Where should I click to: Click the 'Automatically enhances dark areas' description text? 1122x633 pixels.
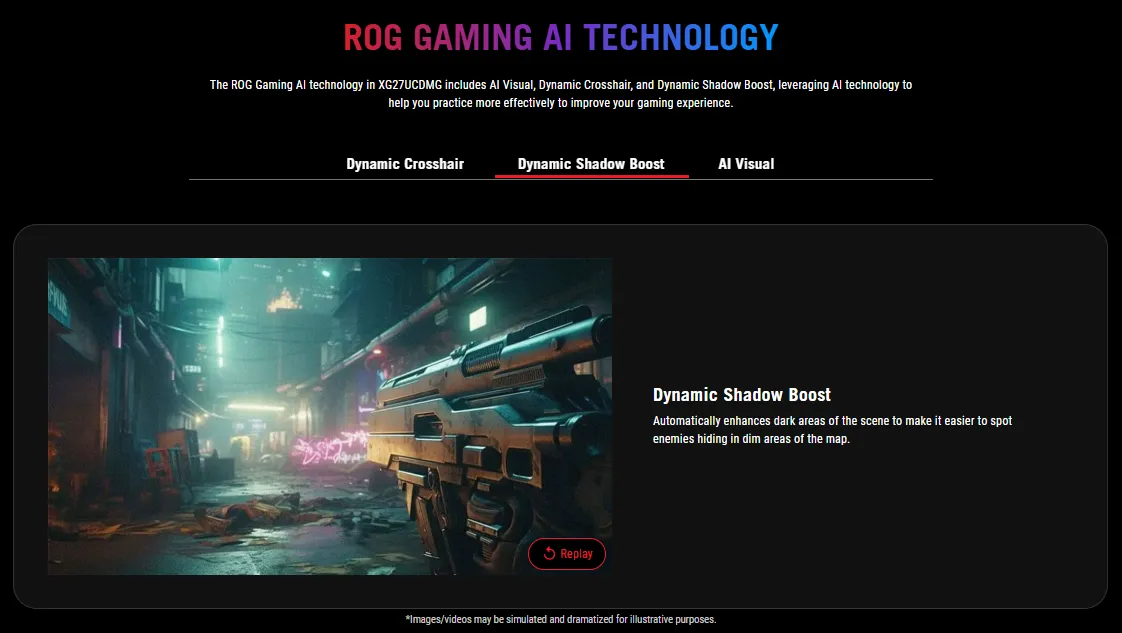[832, 430]
